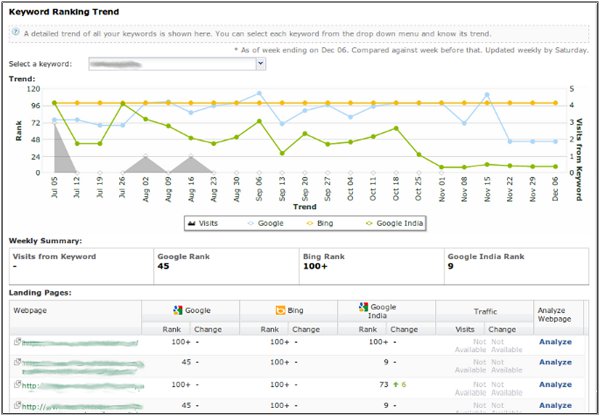
Task: Click the 'Keyword Ranking Trend' heading
Action: pos(64,12)
